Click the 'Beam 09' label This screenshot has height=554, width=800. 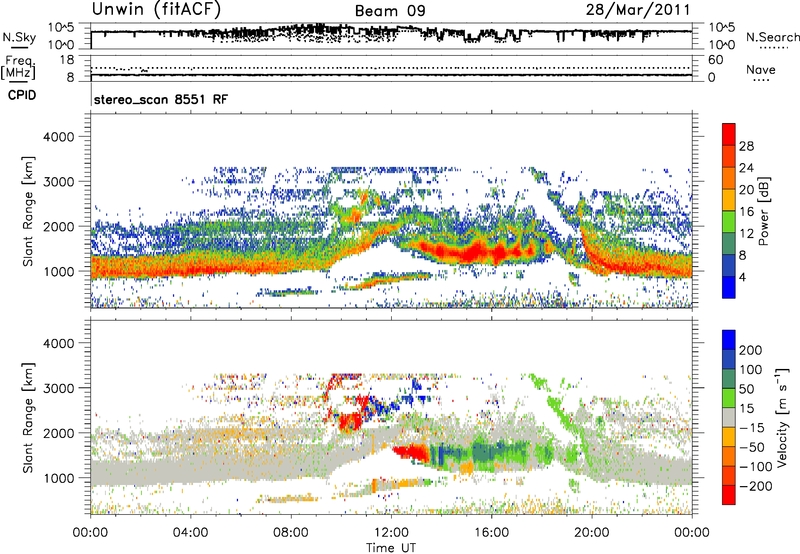[x=390, y=11]
